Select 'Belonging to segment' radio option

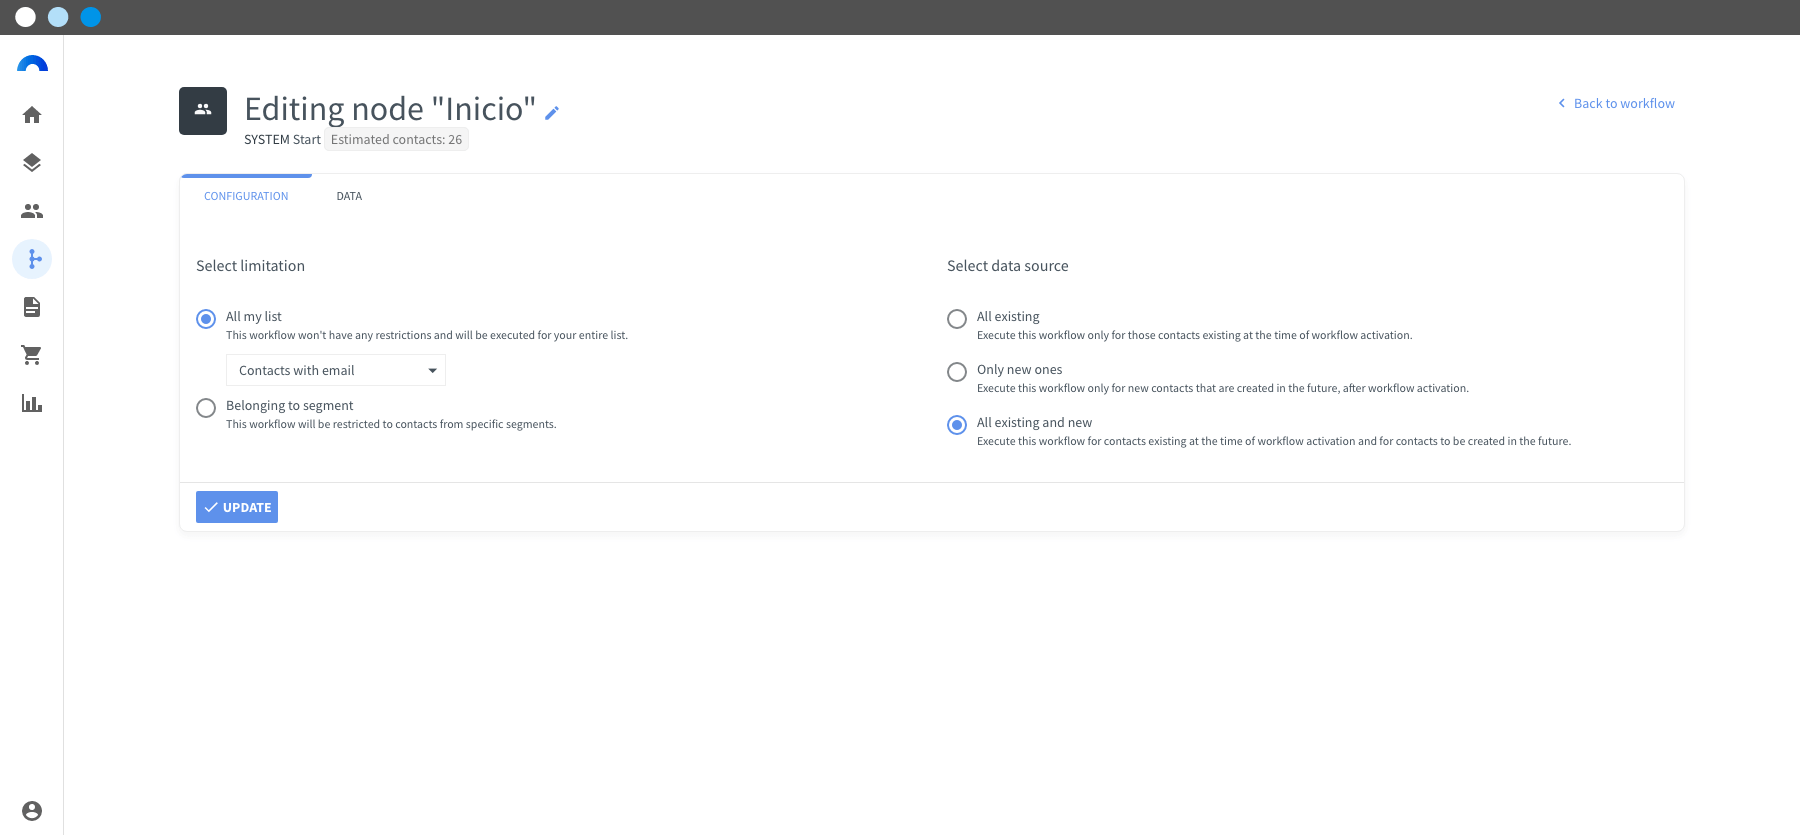coord(206,408)
